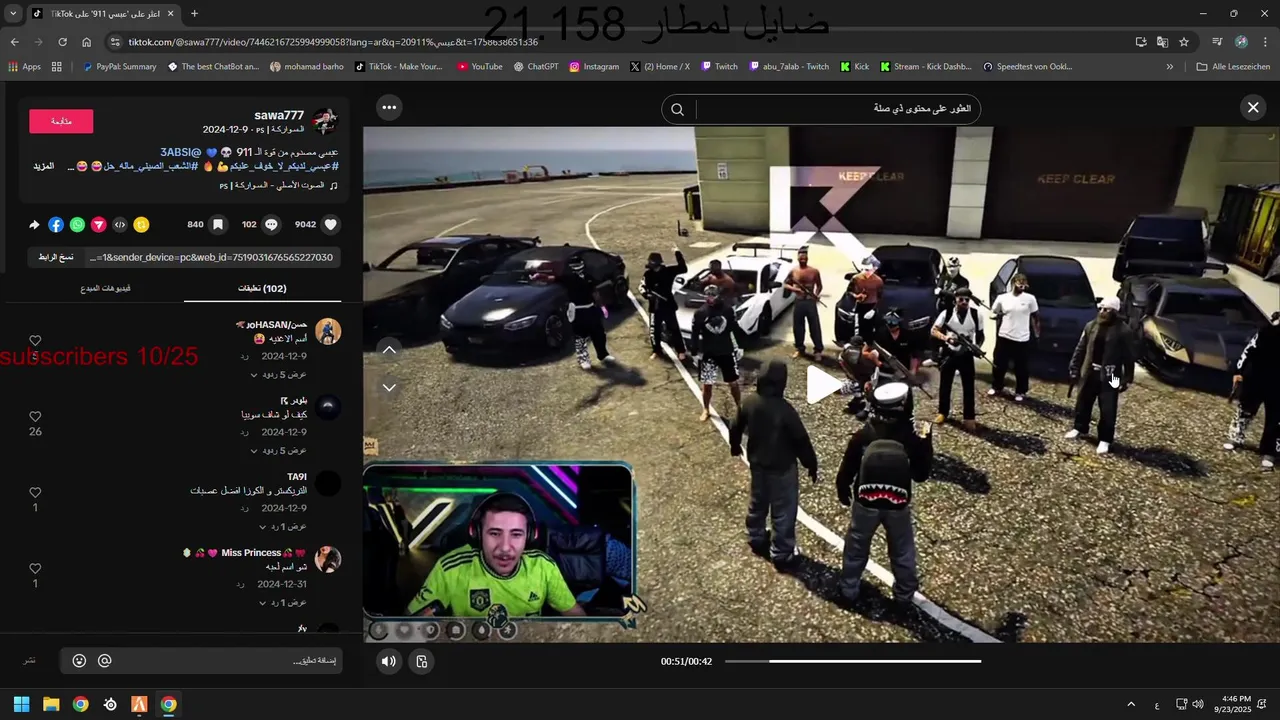This screenshot has height=720, width=1280.
Task: Open the Miss Princess commenter avatar
Action: pyautogui.click(x=328, y=559)
